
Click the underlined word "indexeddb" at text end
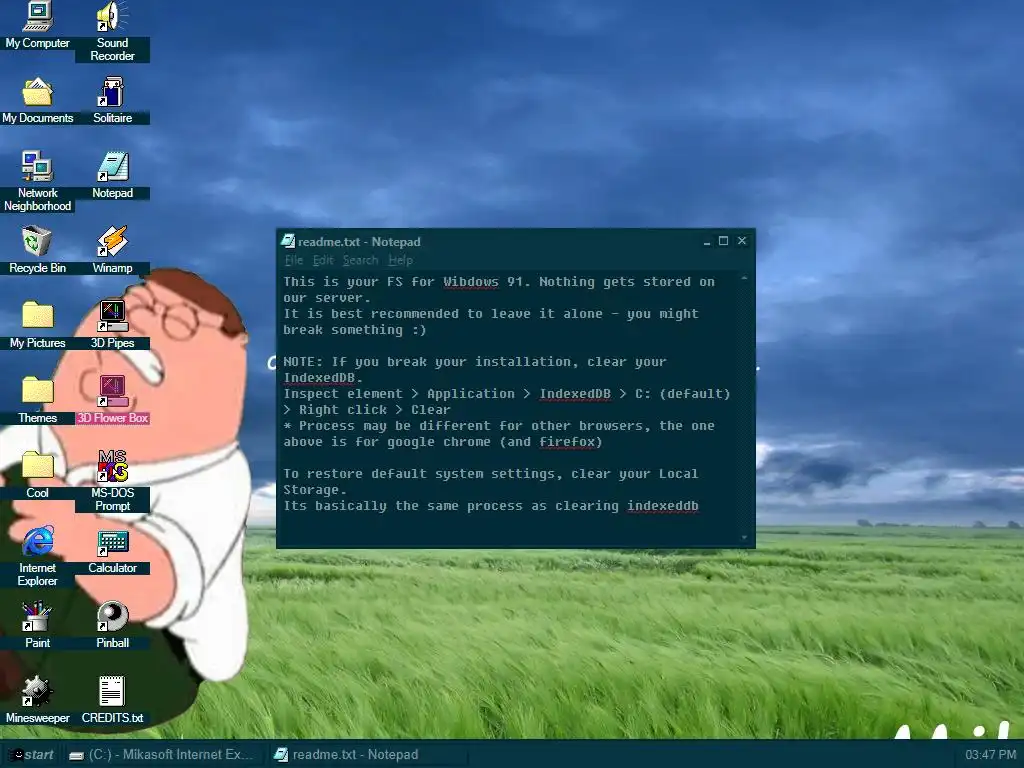point(663,505)
